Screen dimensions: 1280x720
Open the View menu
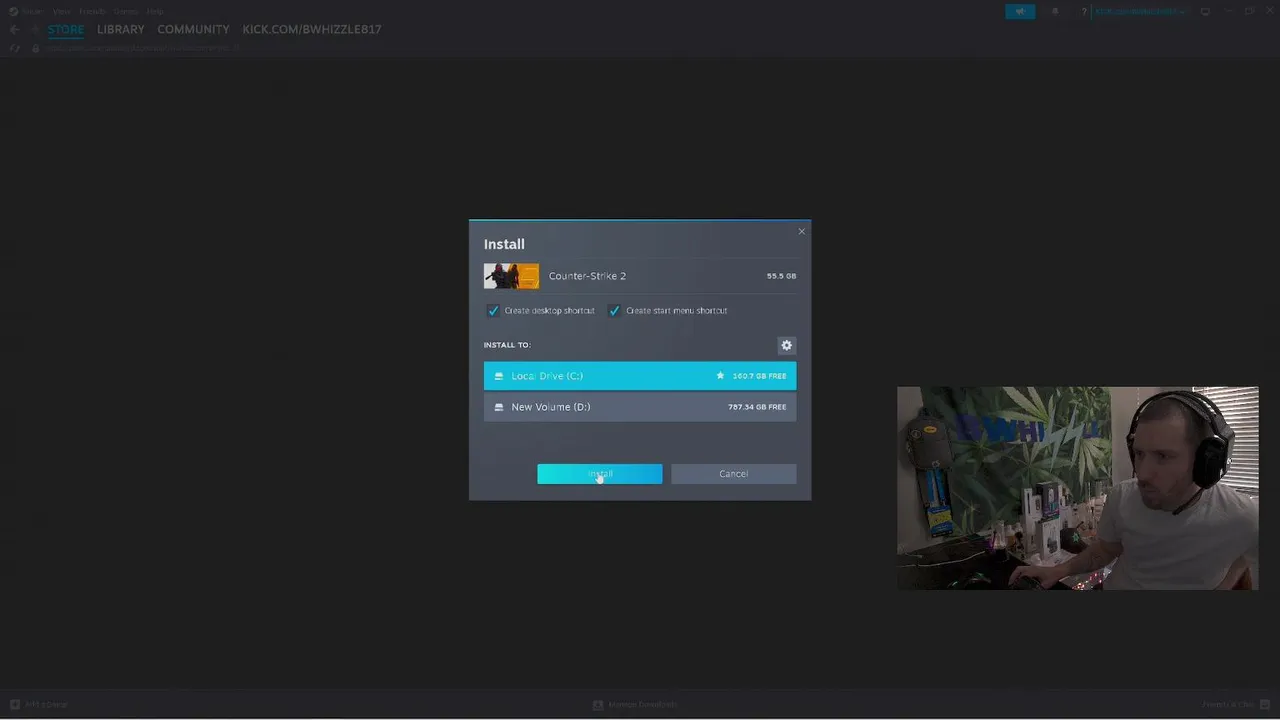point(61,11)
